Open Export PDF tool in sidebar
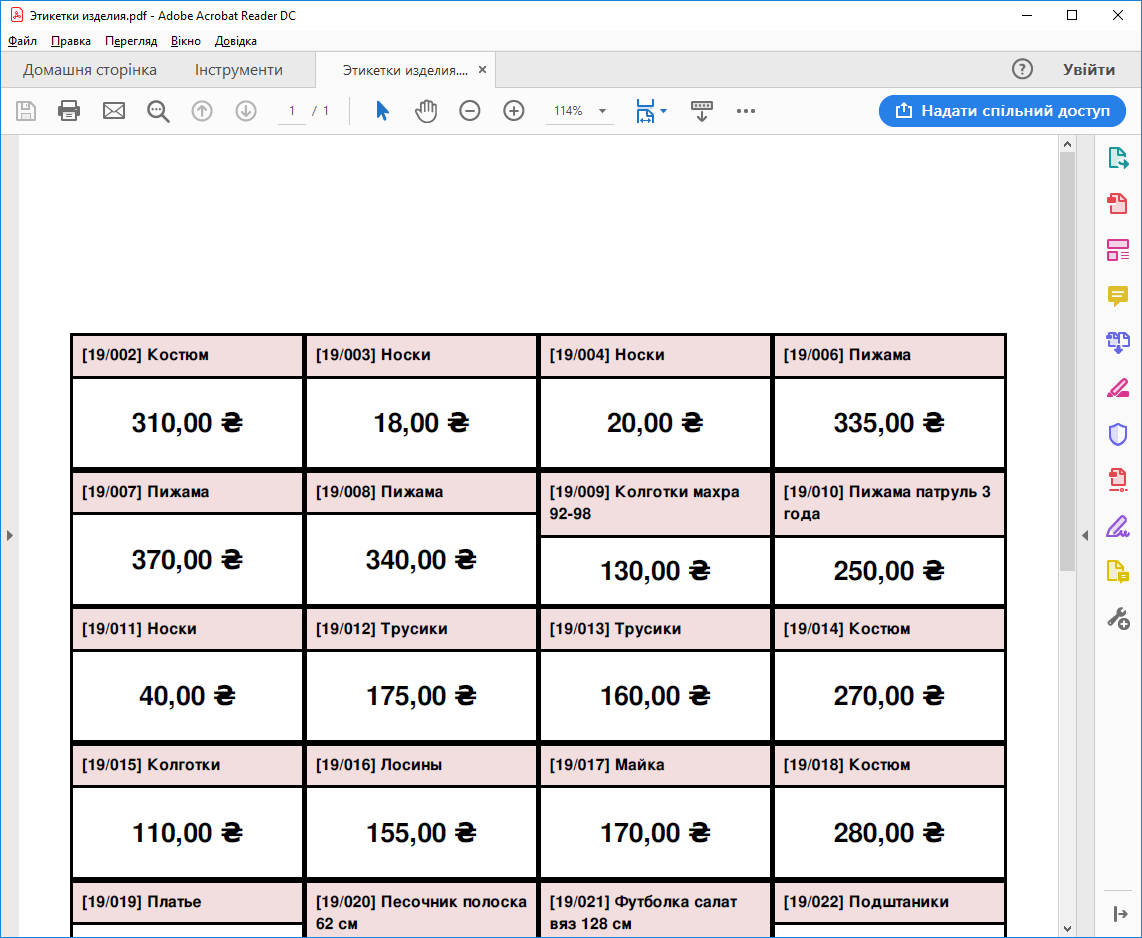Screen dimensions: 1142x938 pyautogui.click(x=1118, y=157)
